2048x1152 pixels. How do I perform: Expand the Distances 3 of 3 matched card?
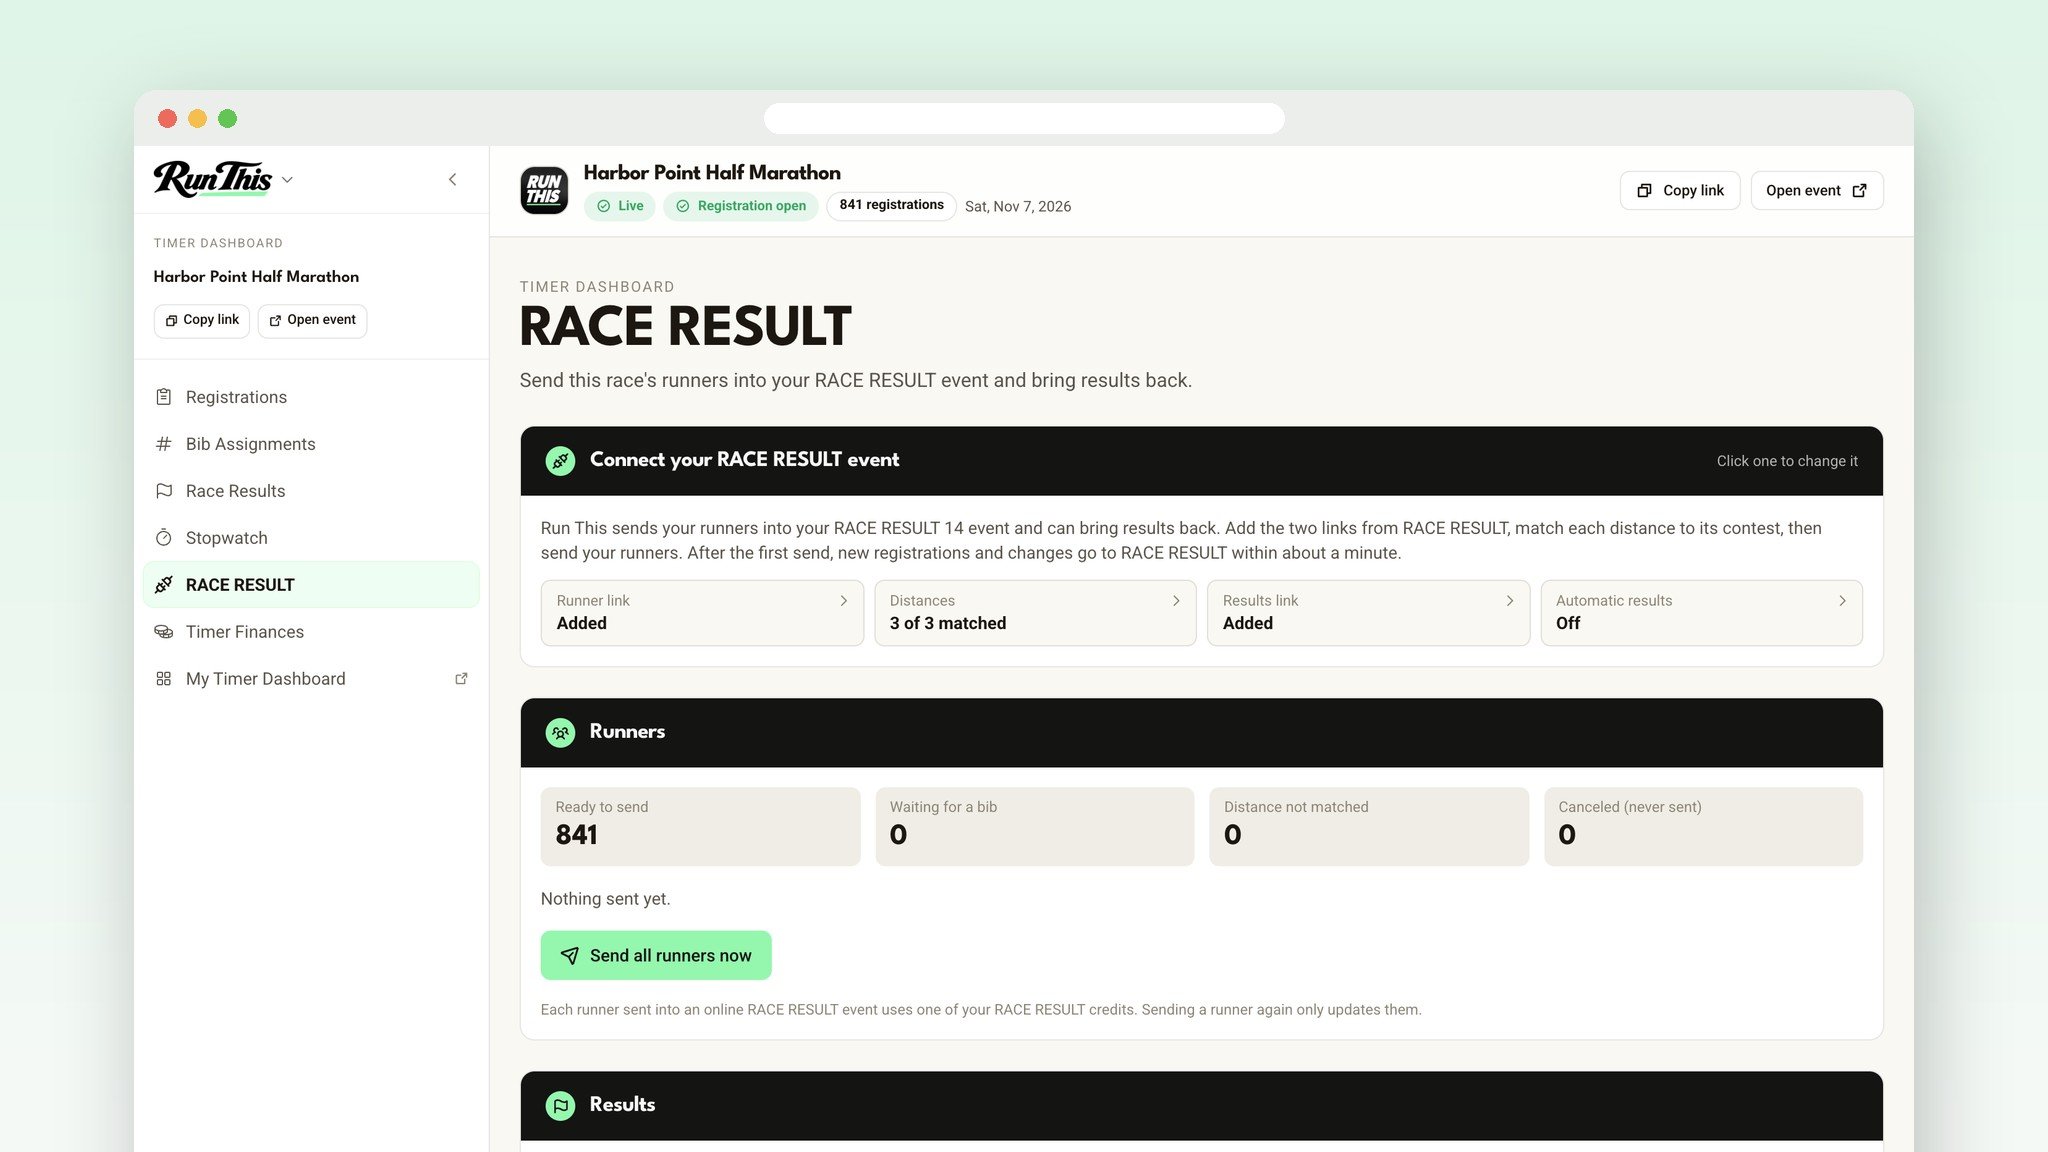(x=1035, y=613)
